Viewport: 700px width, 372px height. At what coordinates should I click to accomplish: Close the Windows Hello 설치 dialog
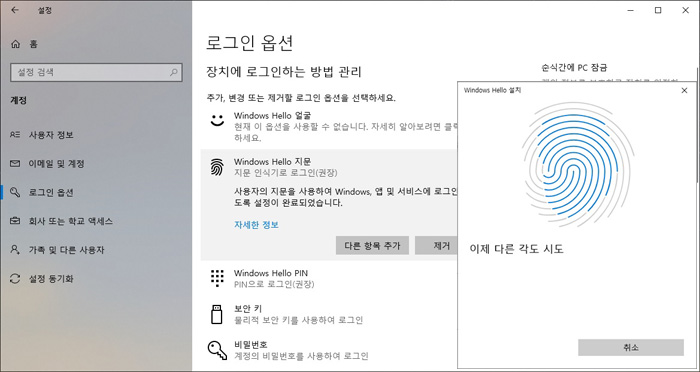[x=684, y=91]
